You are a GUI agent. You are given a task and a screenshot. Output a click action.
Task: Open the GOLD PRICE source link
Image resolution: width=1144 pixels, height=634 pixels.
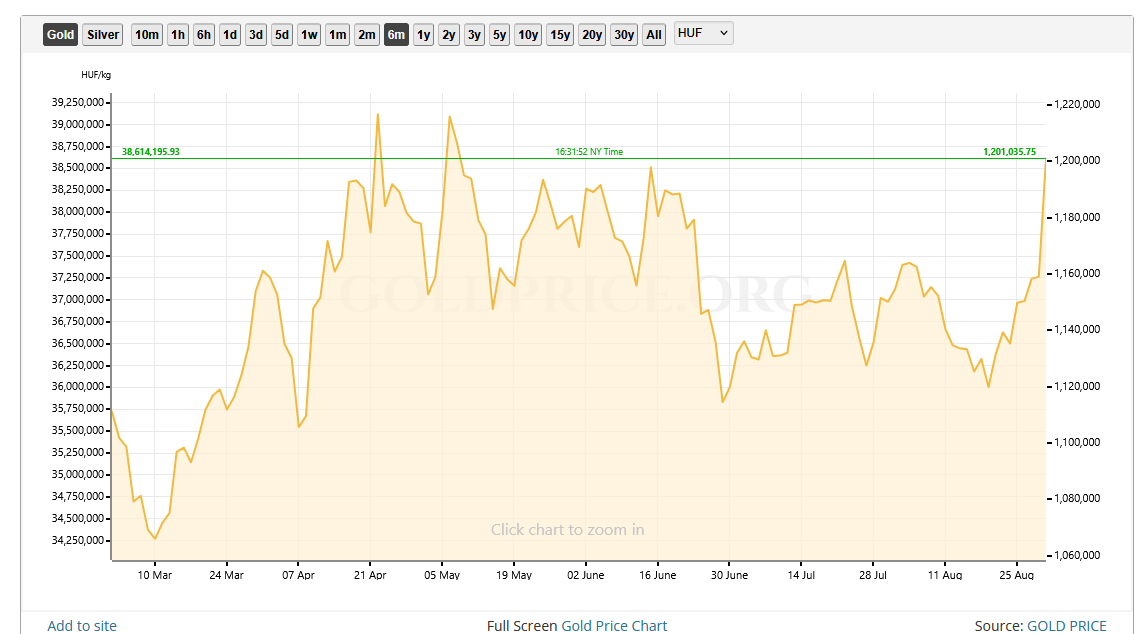[x=1067, y=625]
